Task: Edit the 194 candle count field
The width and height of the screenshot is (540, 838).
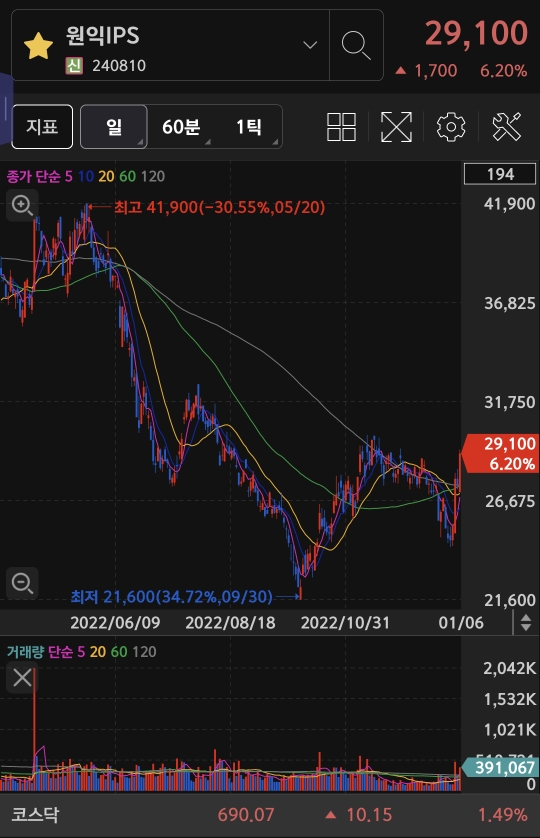Action: (x=500, y=174)
